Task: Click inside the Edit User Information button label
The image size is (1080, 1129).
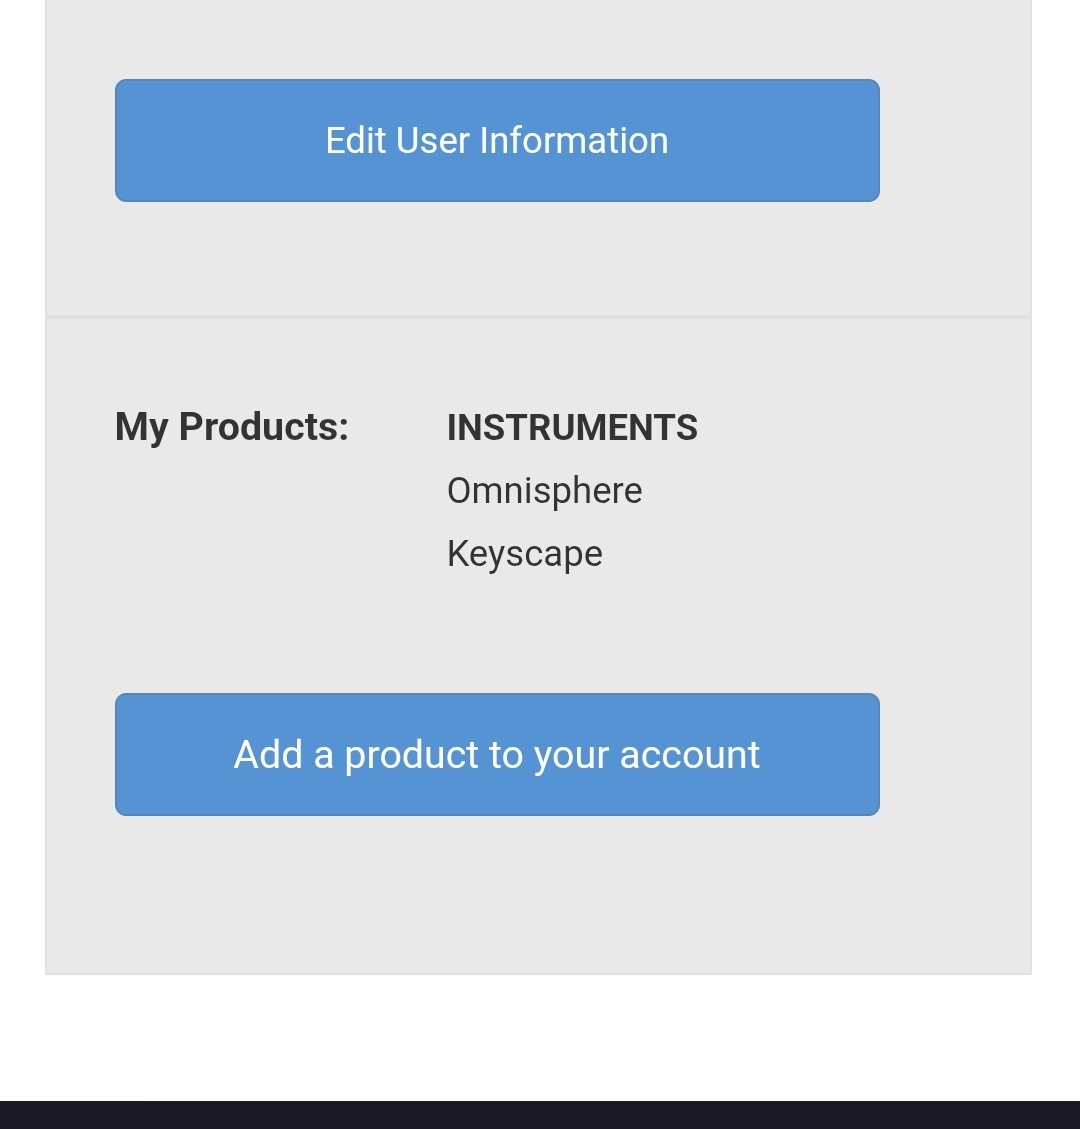Action: click(x=497, y=140)
